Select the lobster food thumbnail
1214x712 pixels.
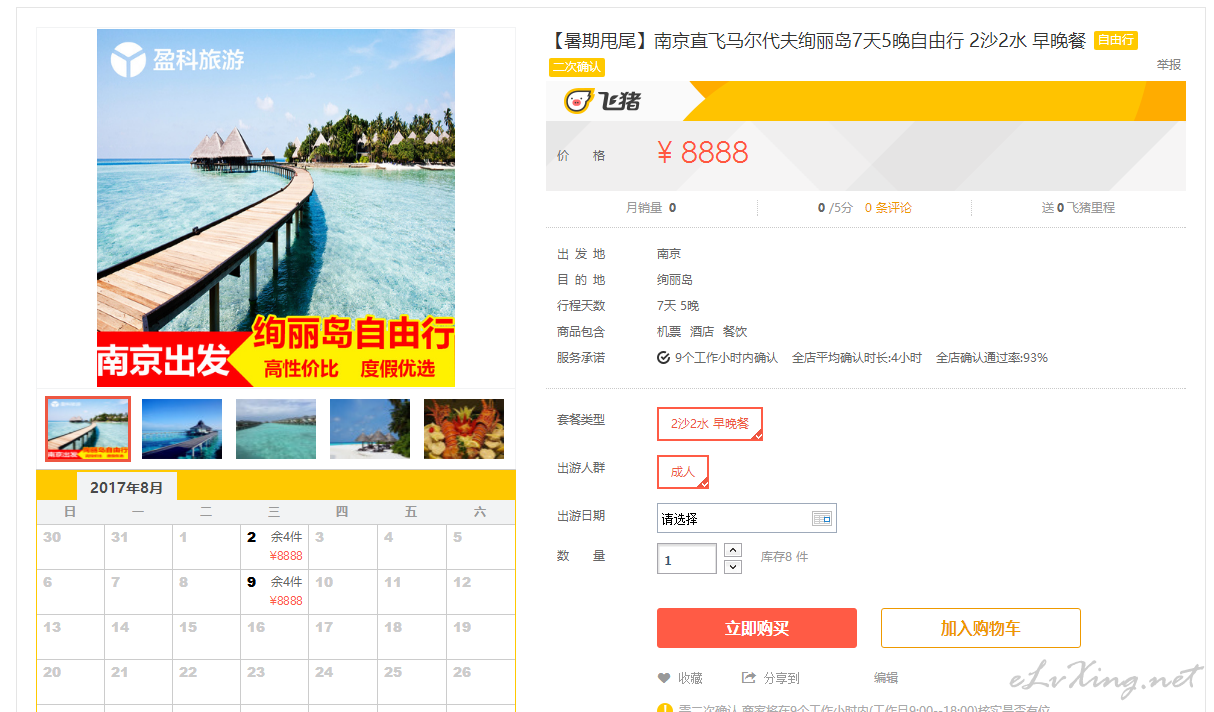[x=464, y=429]
